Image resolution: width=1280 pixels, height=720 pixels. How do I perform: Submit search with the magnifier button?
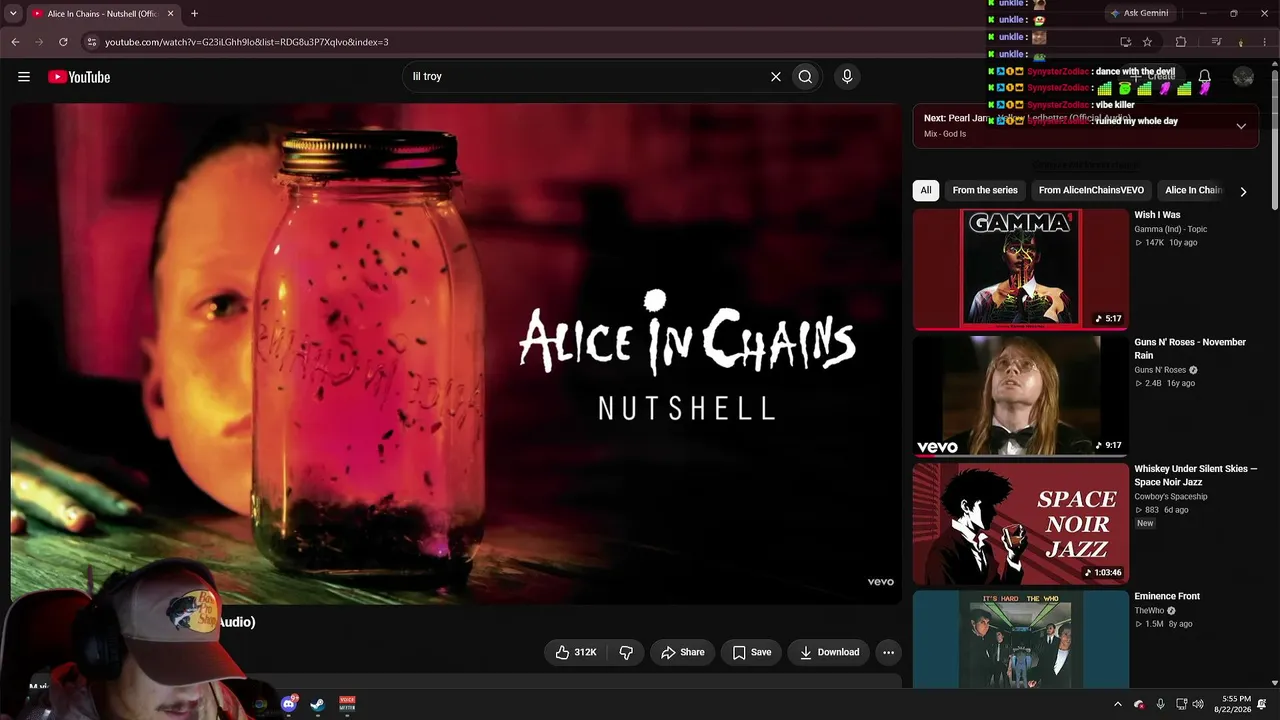click(805, 77)
